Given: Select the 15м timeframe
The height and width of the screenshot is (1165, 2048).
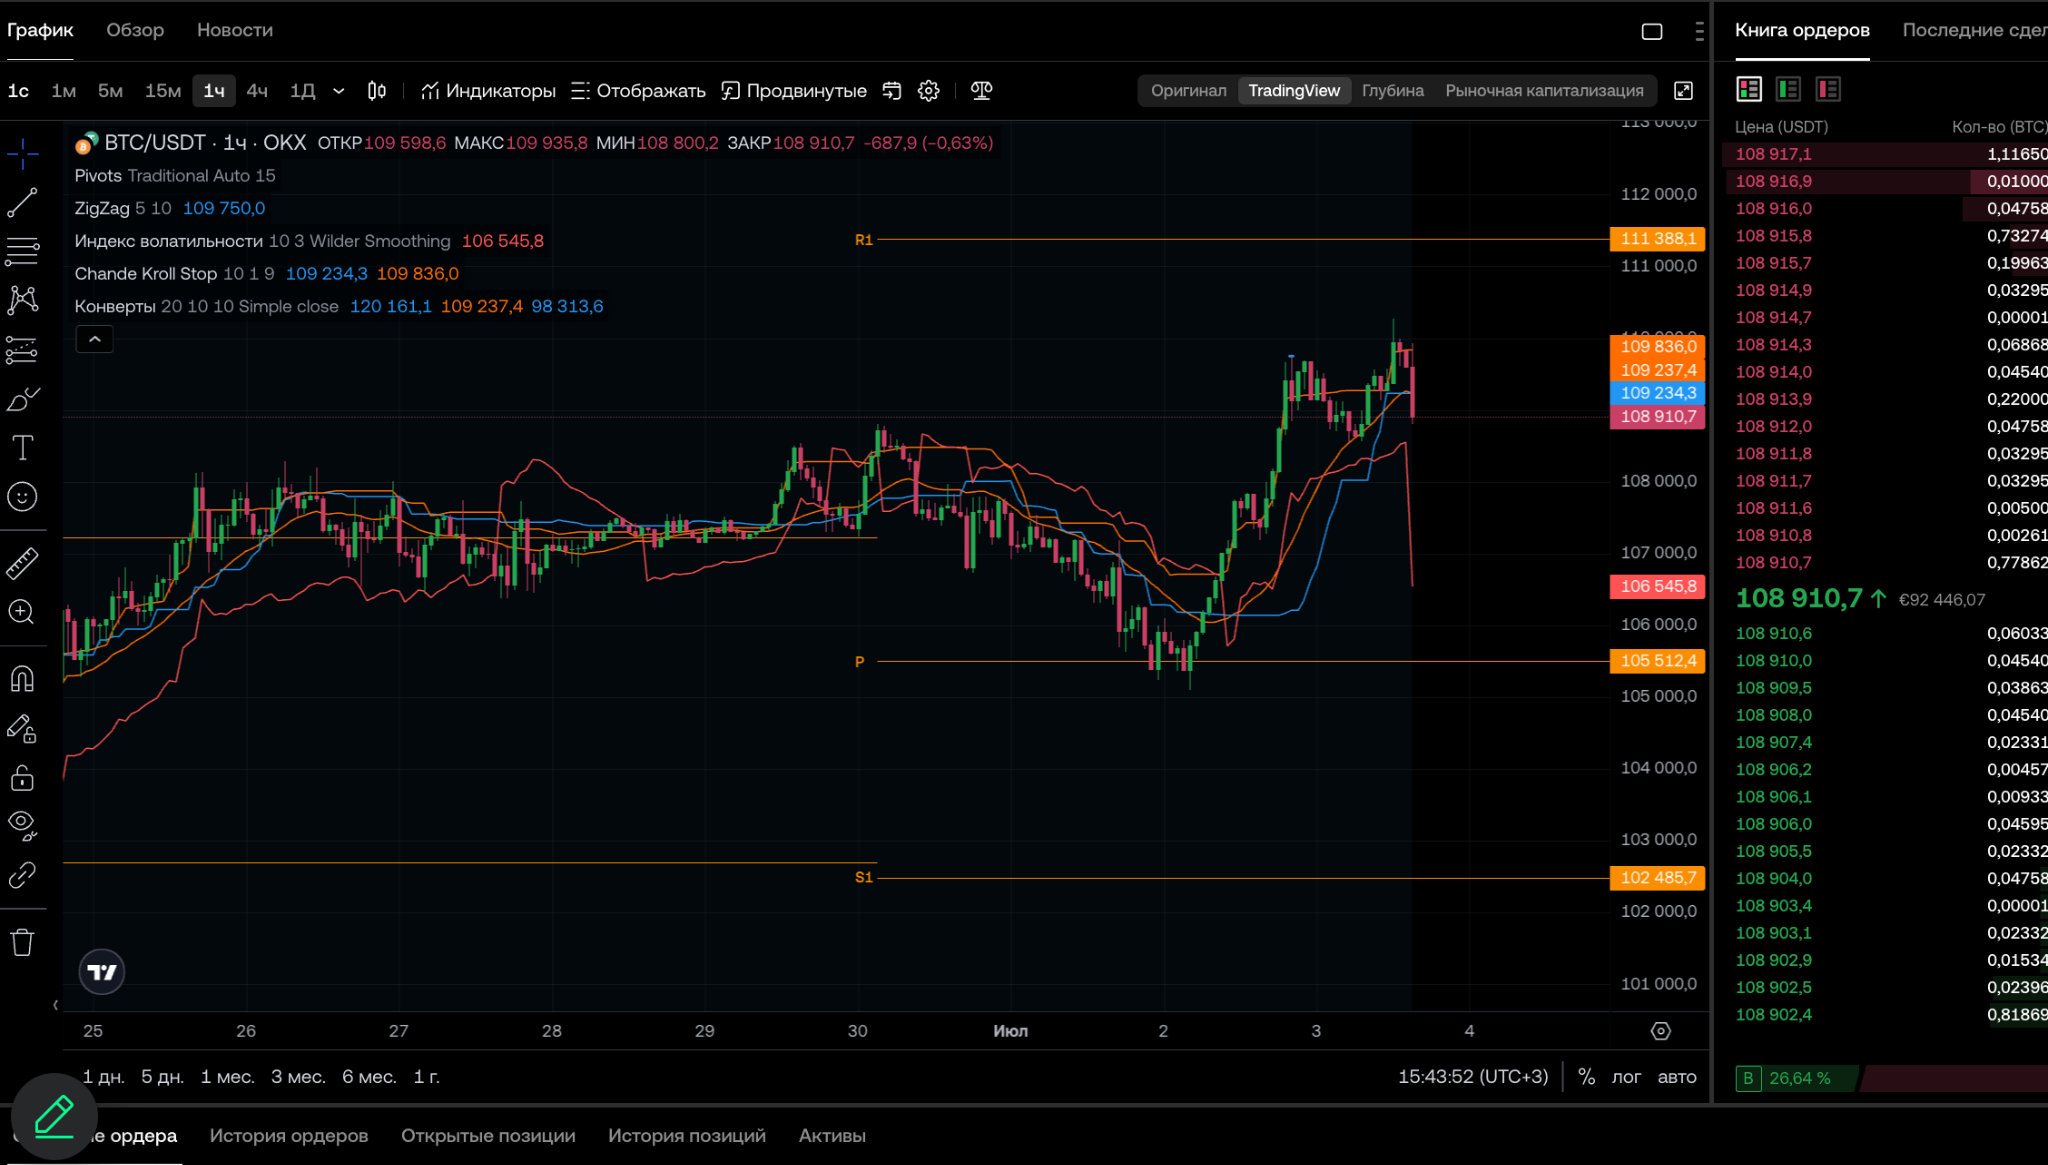Looking at the screenshot, I should (x=163, y=91).
